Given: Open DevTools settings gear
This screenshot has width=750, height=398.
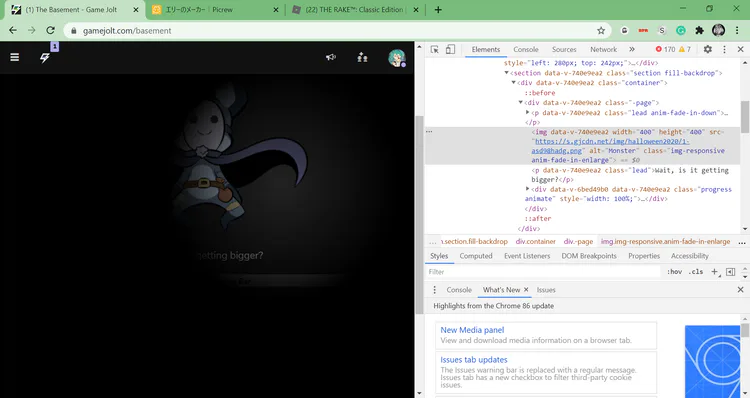Looking at the screenshot, I should click(707, 49).
